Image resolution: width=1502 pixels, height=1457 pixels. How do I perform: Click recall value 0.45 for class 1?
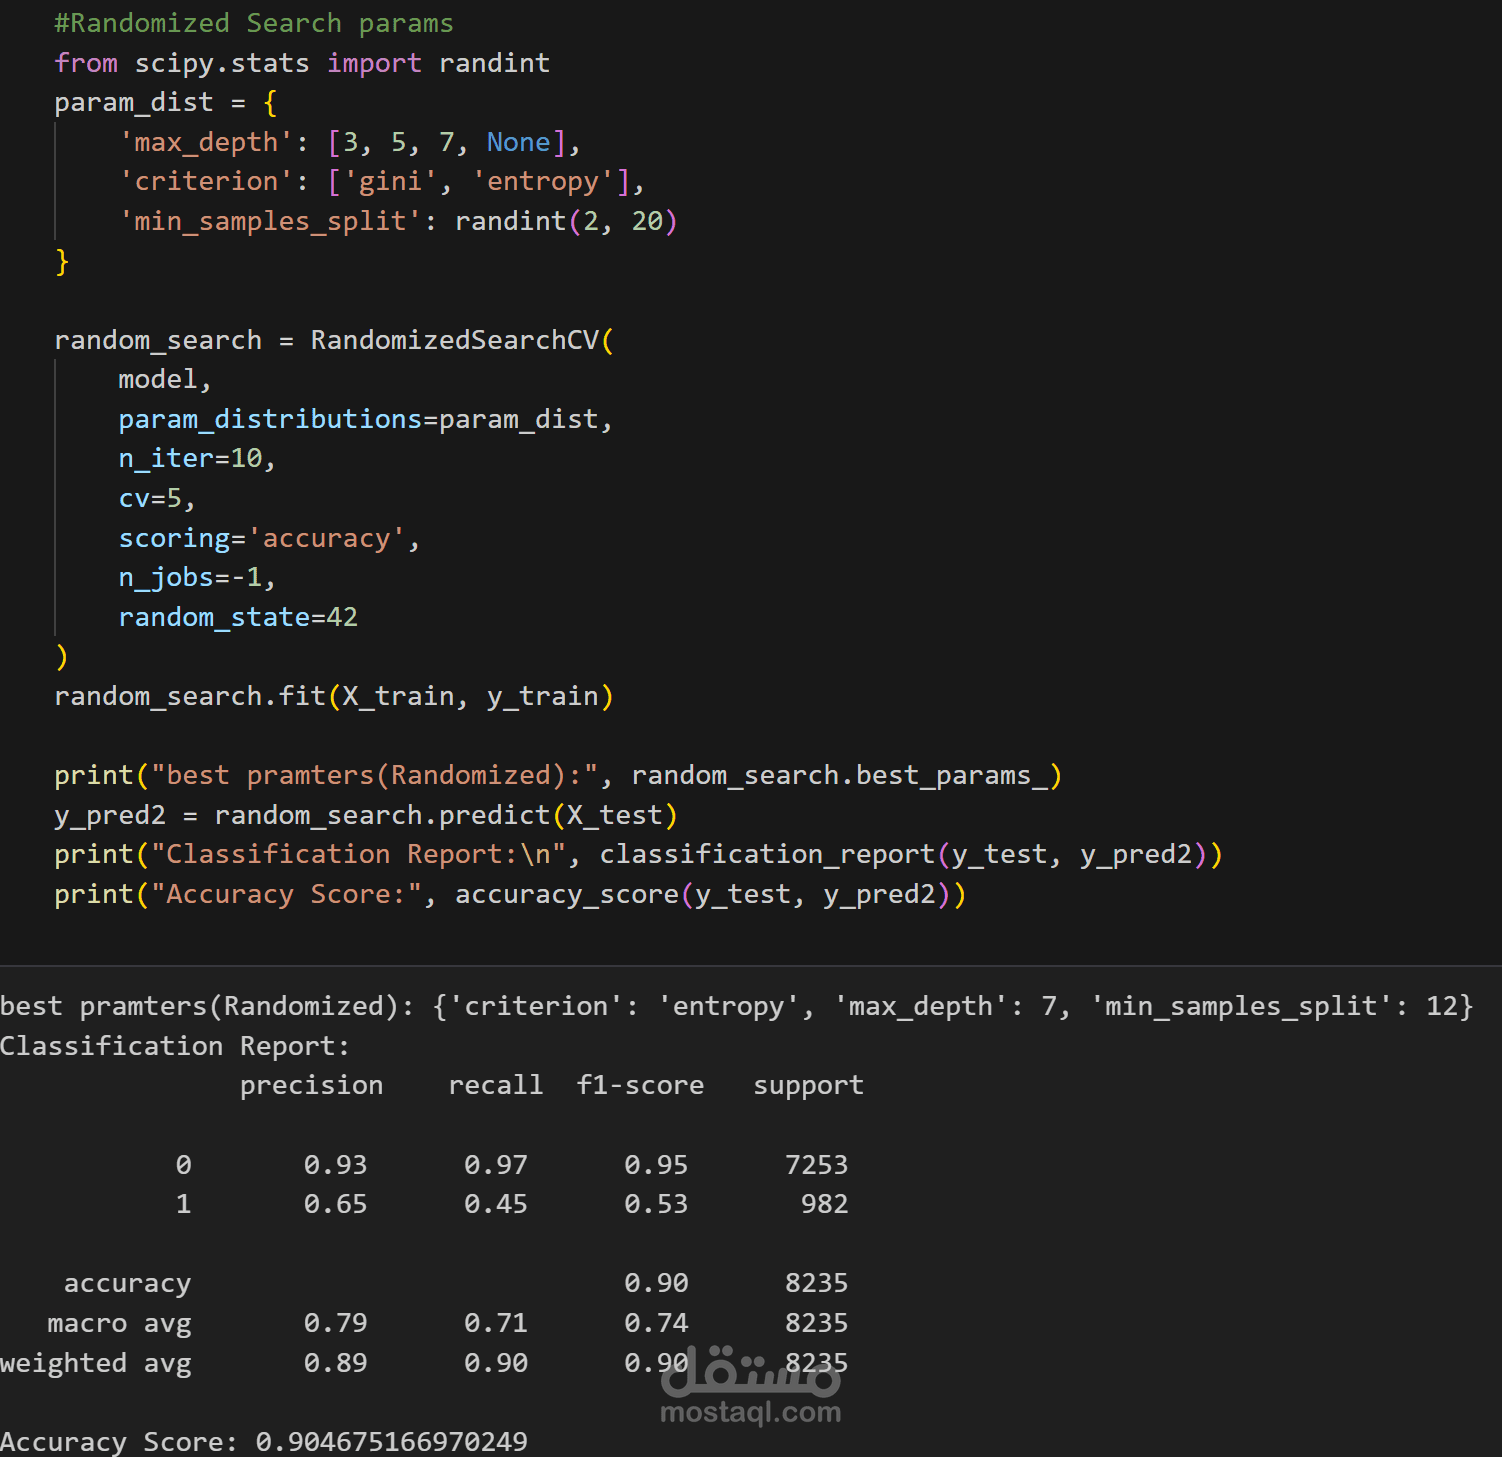(495, 1204)
